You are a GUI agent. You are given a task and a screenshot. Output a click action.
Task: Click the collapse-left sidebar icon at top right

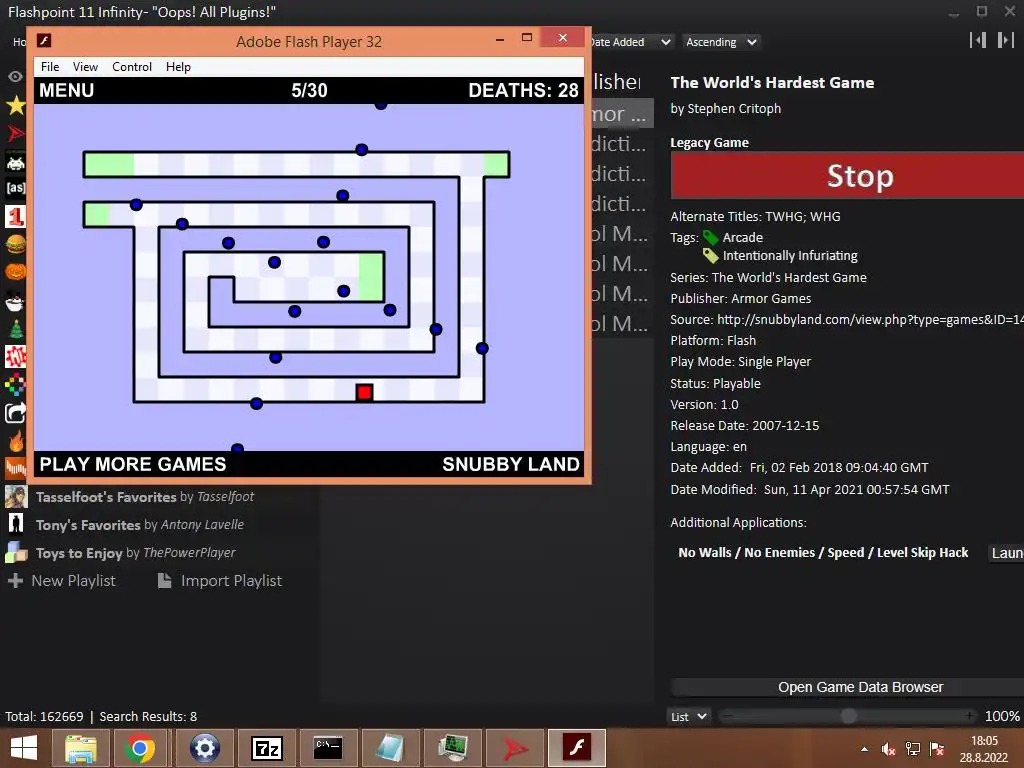coord(978,40)
